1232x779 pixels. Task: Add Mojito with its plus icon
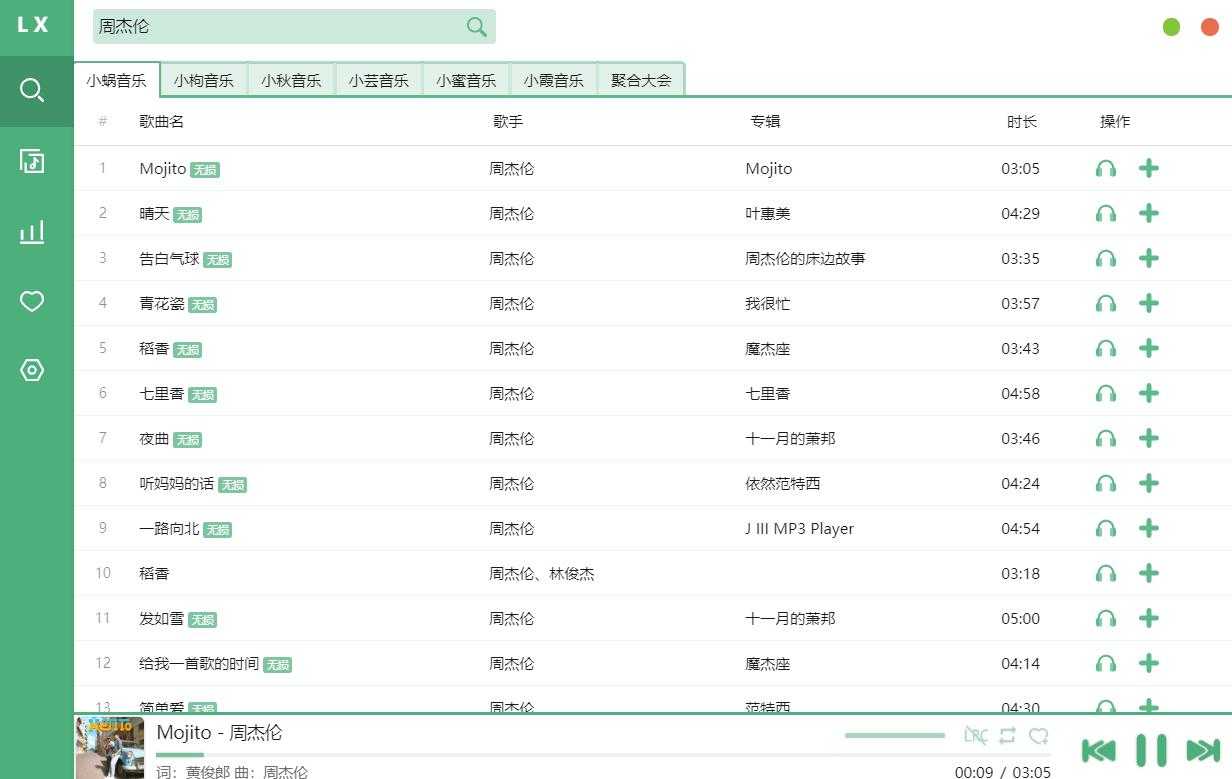pos(1148,168)
